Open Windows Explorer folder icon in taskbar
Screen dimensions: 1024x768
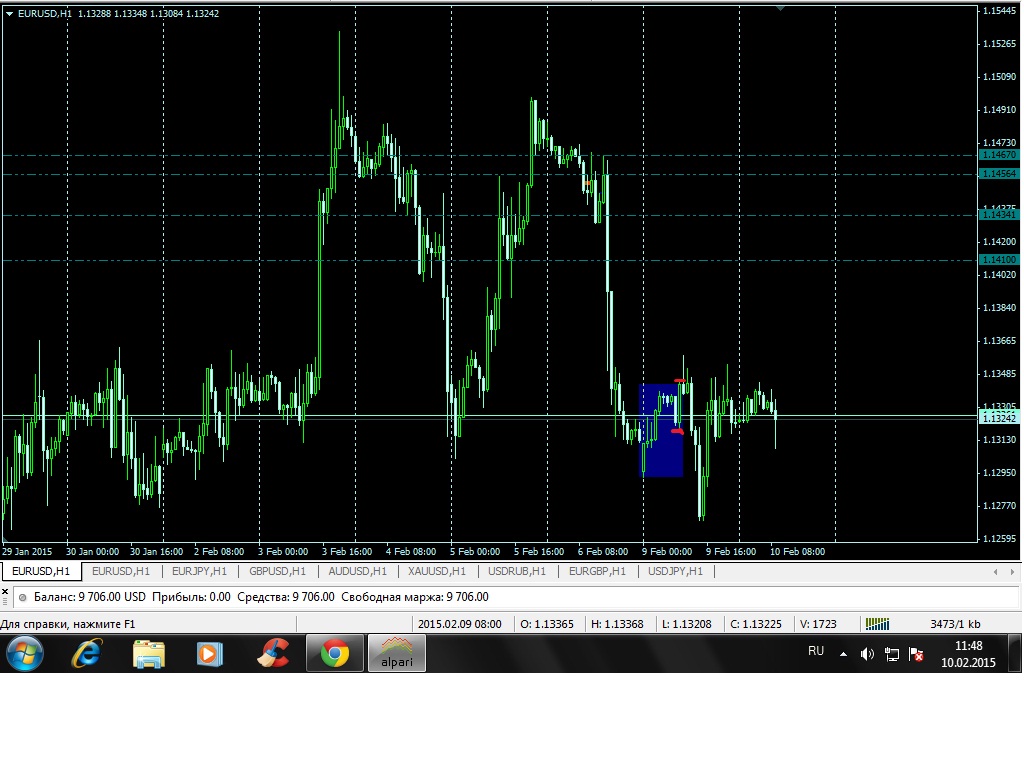tap(148, 653)
